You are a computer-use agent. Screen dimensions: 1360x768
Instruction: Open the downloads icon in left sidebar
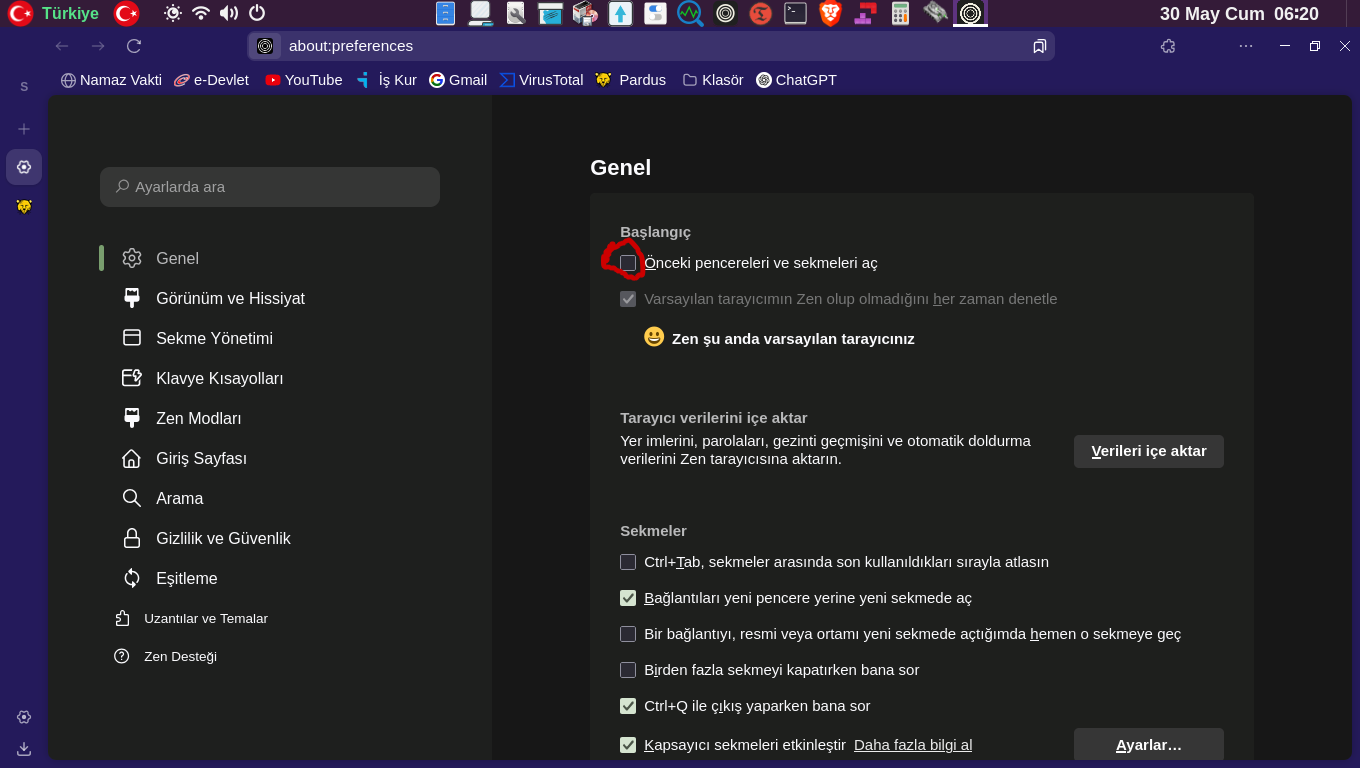[x=24, y=749]
